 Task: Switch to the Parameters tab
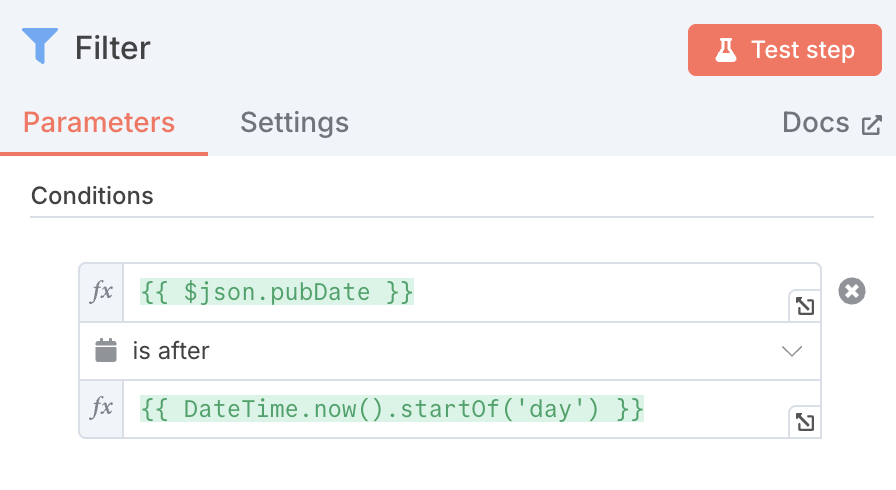pos(99,123)
